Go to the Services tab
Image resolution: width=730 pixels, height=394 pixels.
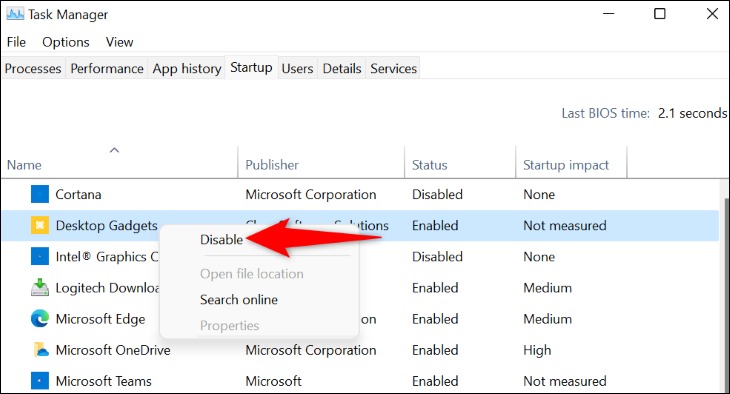pyautogui.click(x=393, y=68)
